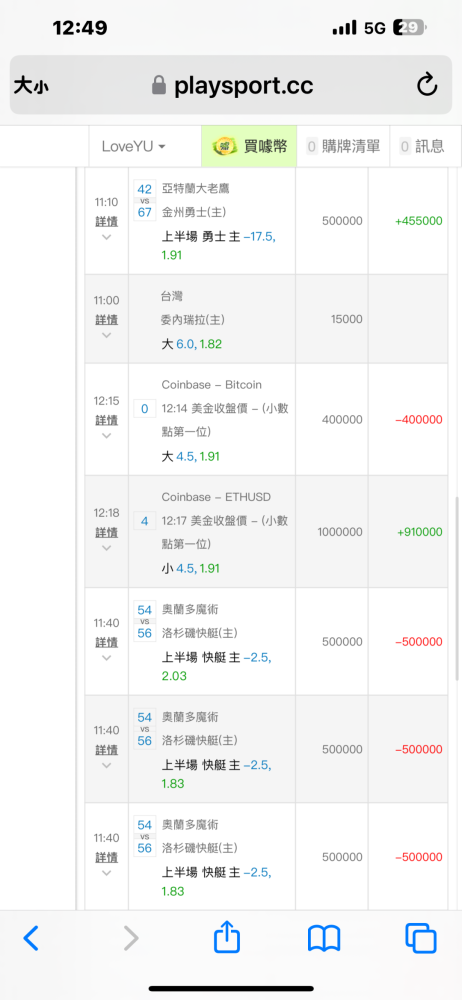Expand 詳情 for the 11:10 Hawks Warriors bet

107,222
